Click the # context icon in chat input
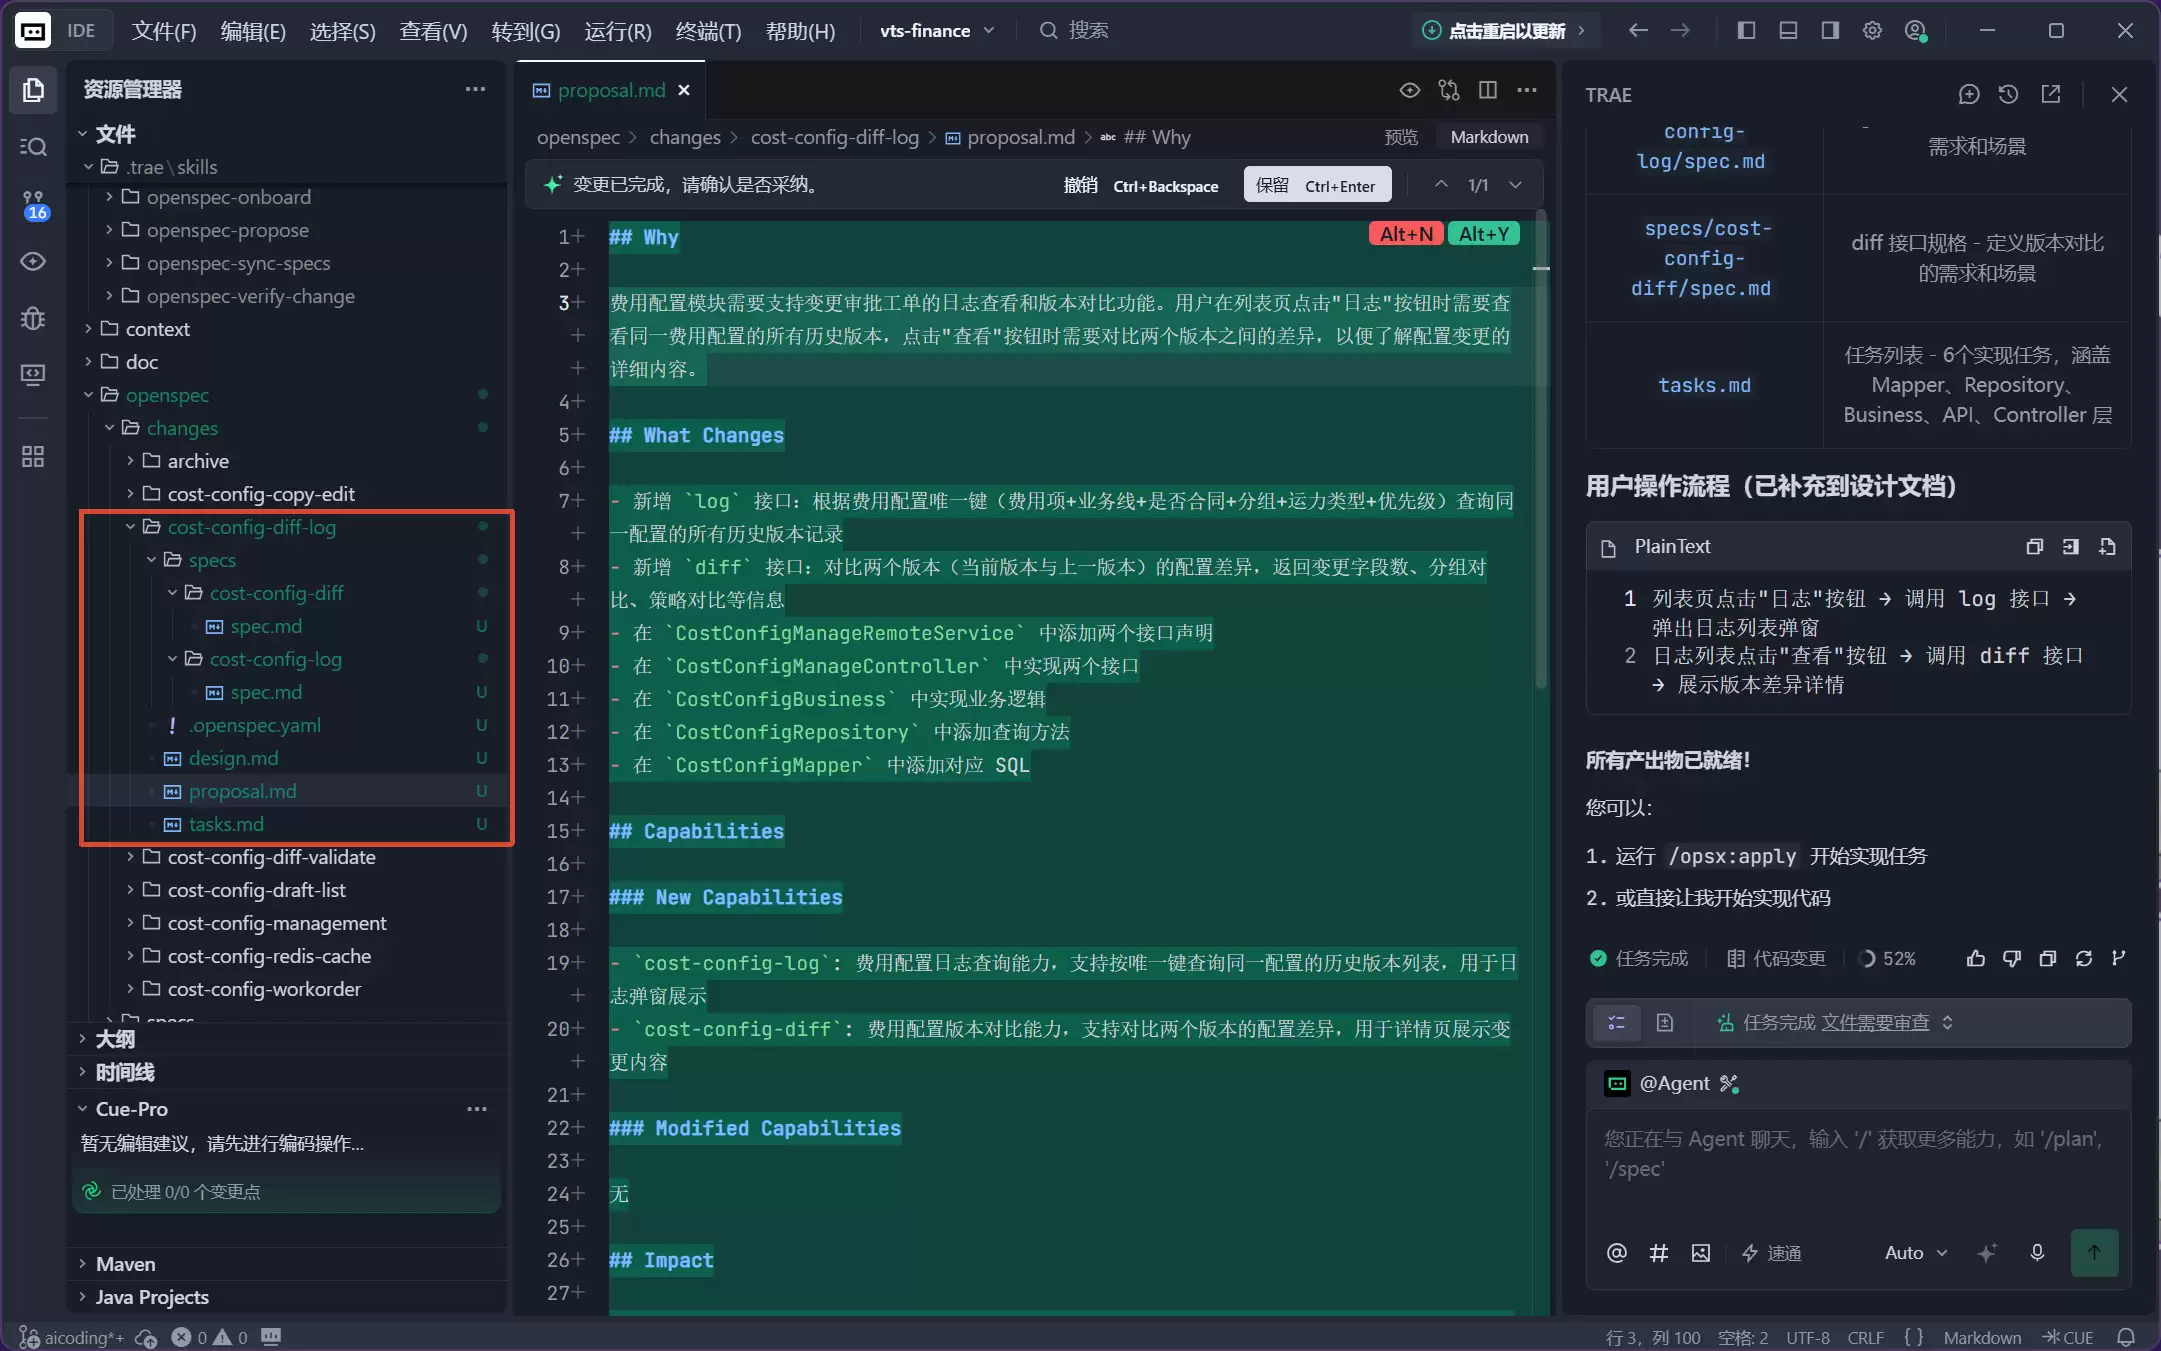Image resolution: width=2161 pixels, height=1351 pixels. click(x=1658, y=1253)
